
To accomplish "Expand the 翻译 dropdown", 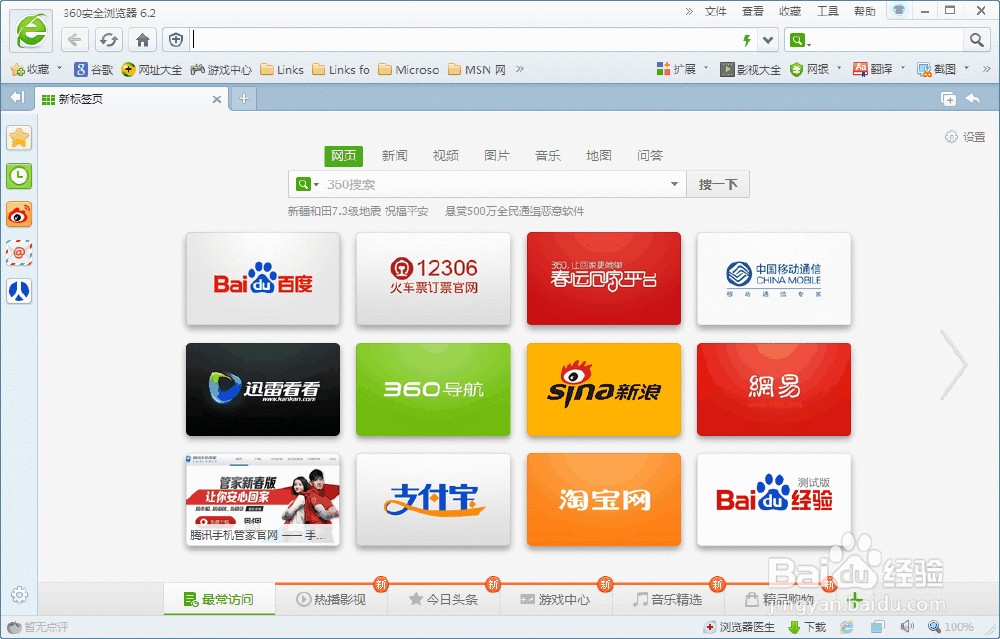I will tap(903, 68).
